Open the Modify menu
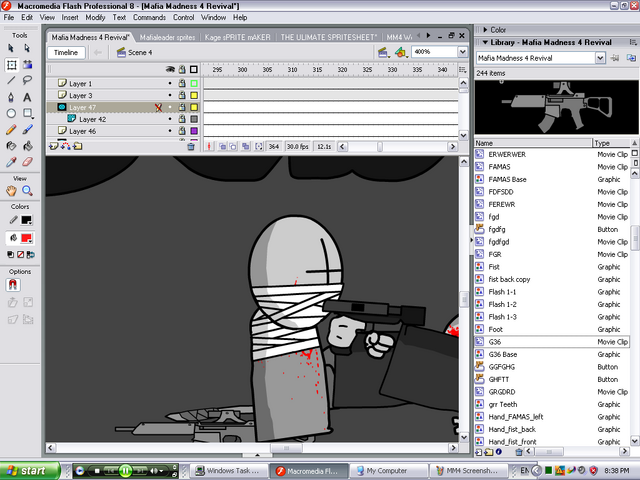Viewport: 640px width, 480px height. (95, 18)
